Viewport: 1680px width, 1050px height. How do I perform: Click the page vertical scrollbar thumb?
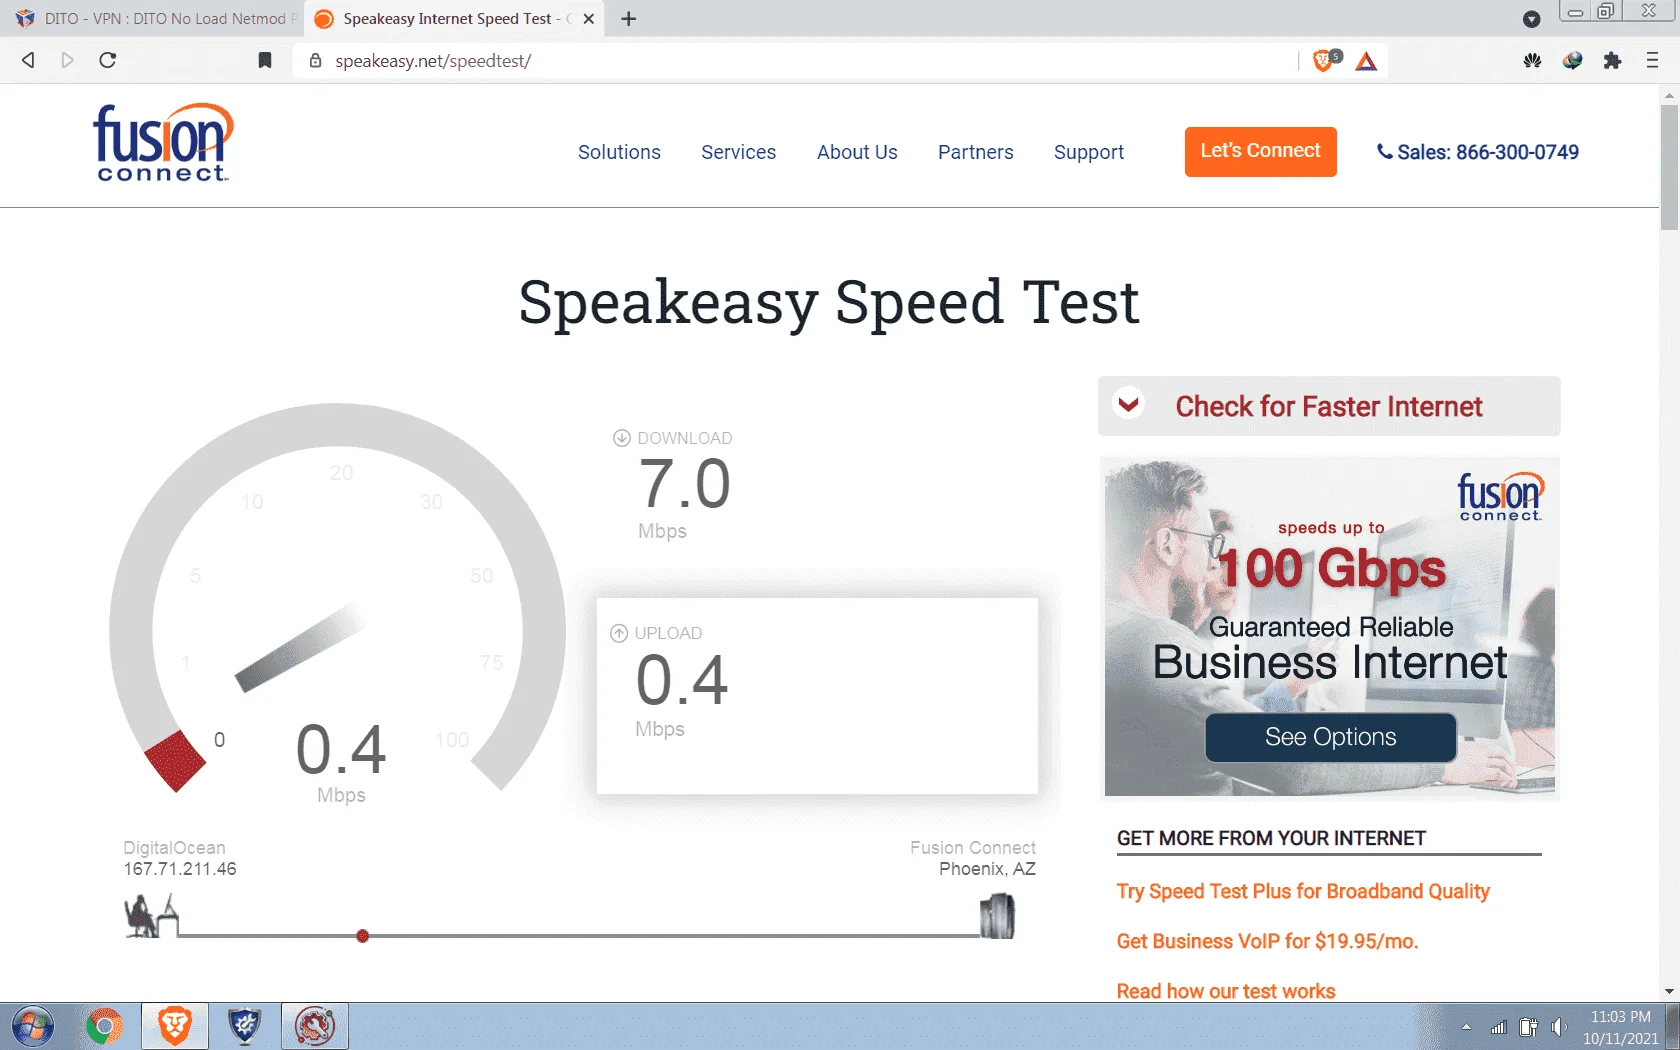click(1669, 166)
